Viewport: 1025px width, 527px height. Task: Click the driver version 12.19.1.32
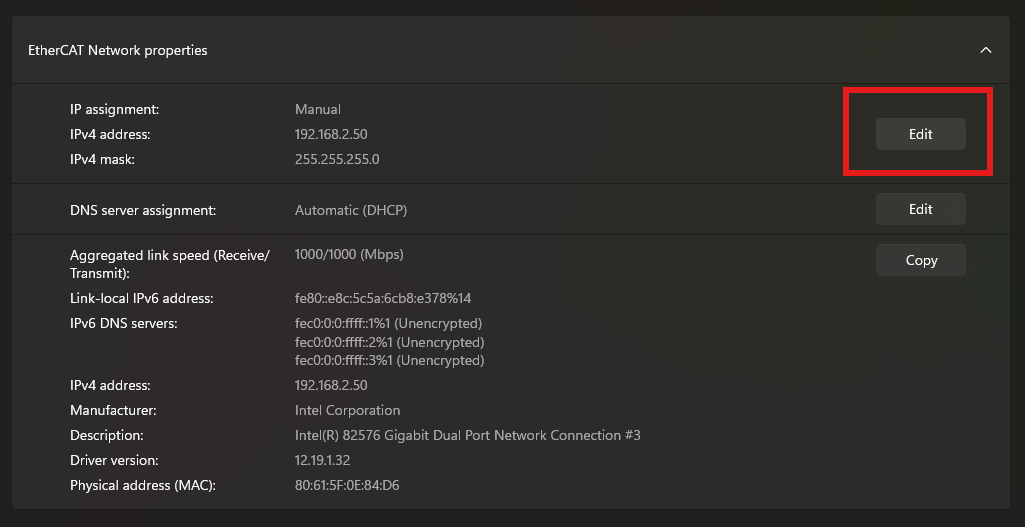click(x=322, y=460)
